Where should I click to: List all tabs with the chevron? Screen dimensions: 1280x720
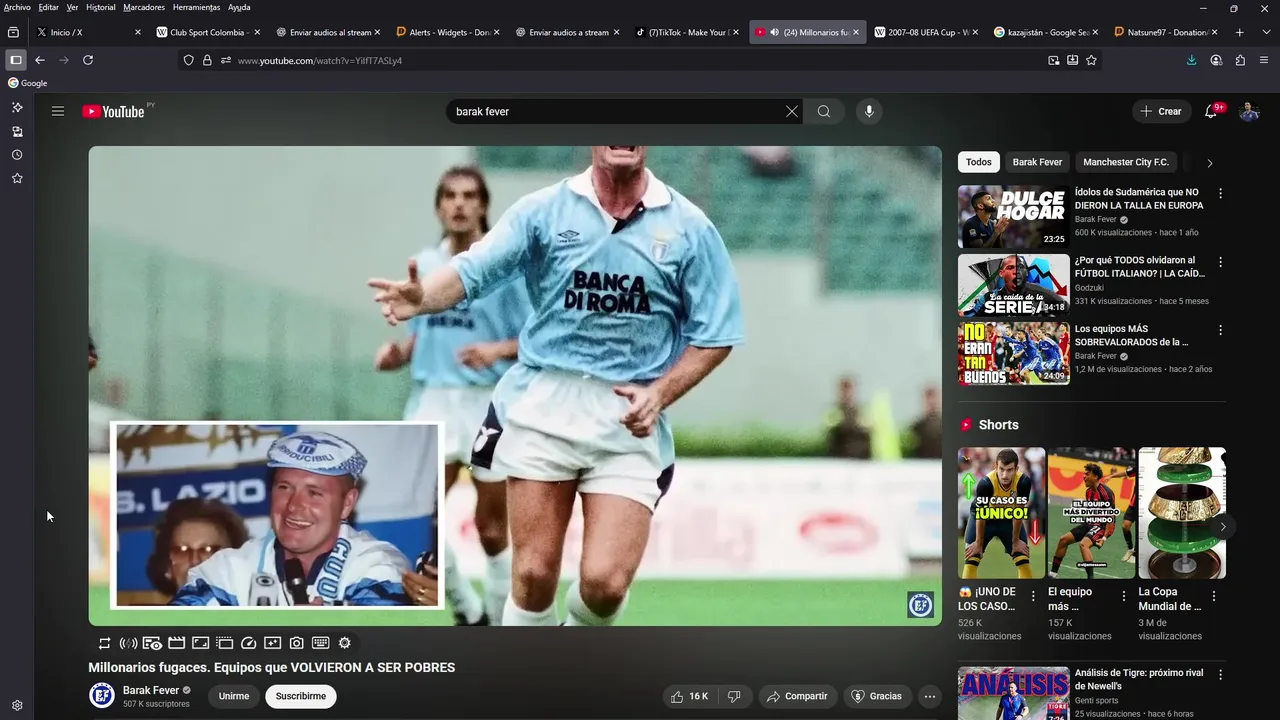click(x=1266, y=32)
